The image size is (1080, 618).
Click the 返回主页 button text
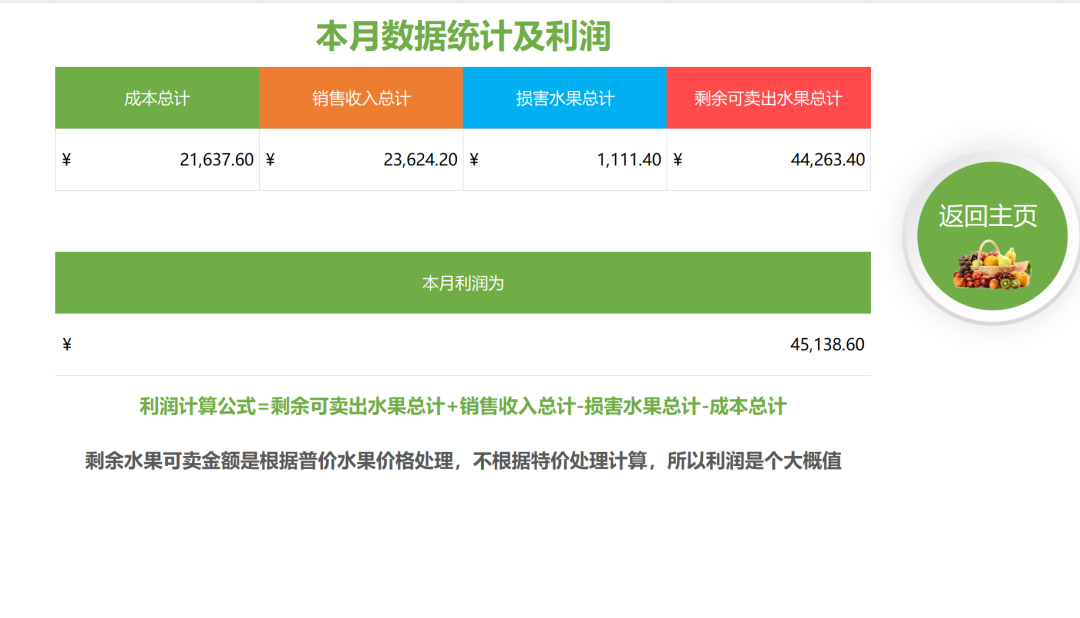click(x=987, y=216)
